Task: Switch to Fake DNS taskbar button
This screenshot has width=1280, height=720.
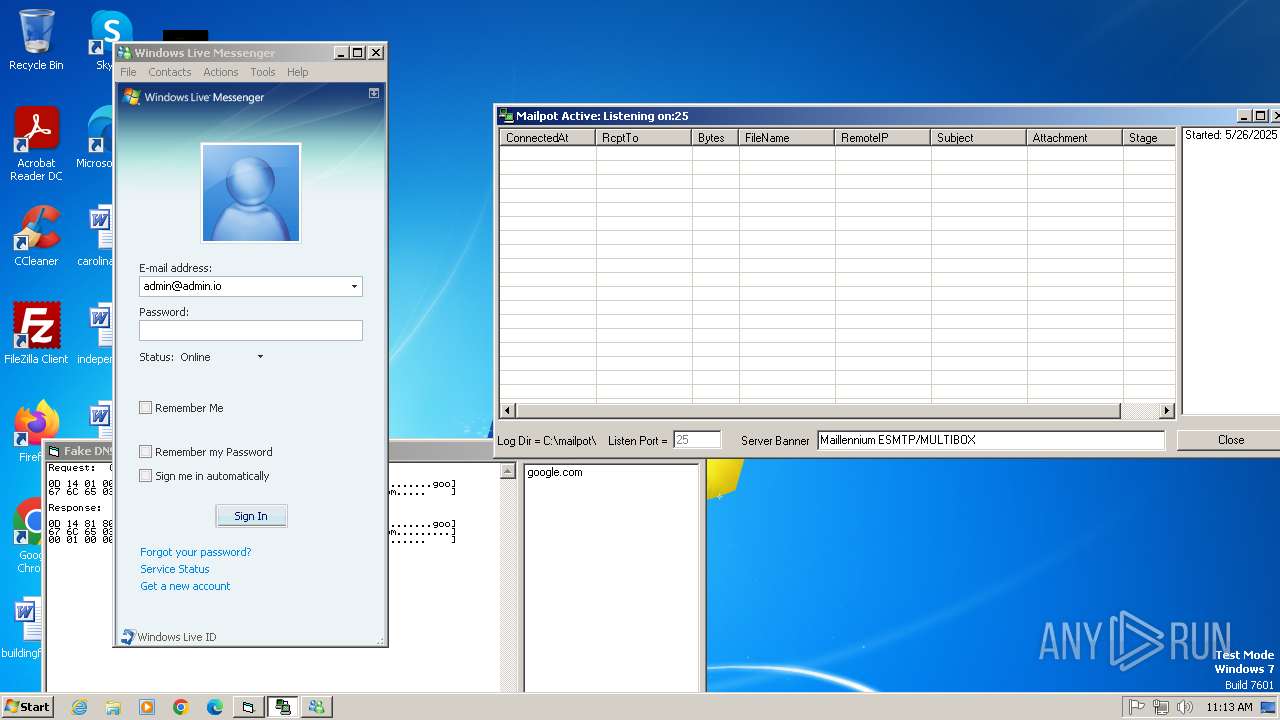Action: tap(248, 707)
